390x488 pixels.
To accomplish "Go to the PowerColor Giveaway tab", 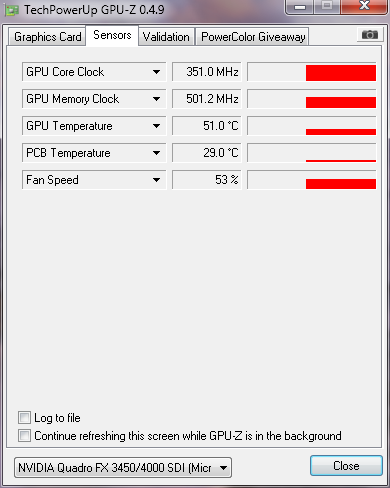I will 253,36.
